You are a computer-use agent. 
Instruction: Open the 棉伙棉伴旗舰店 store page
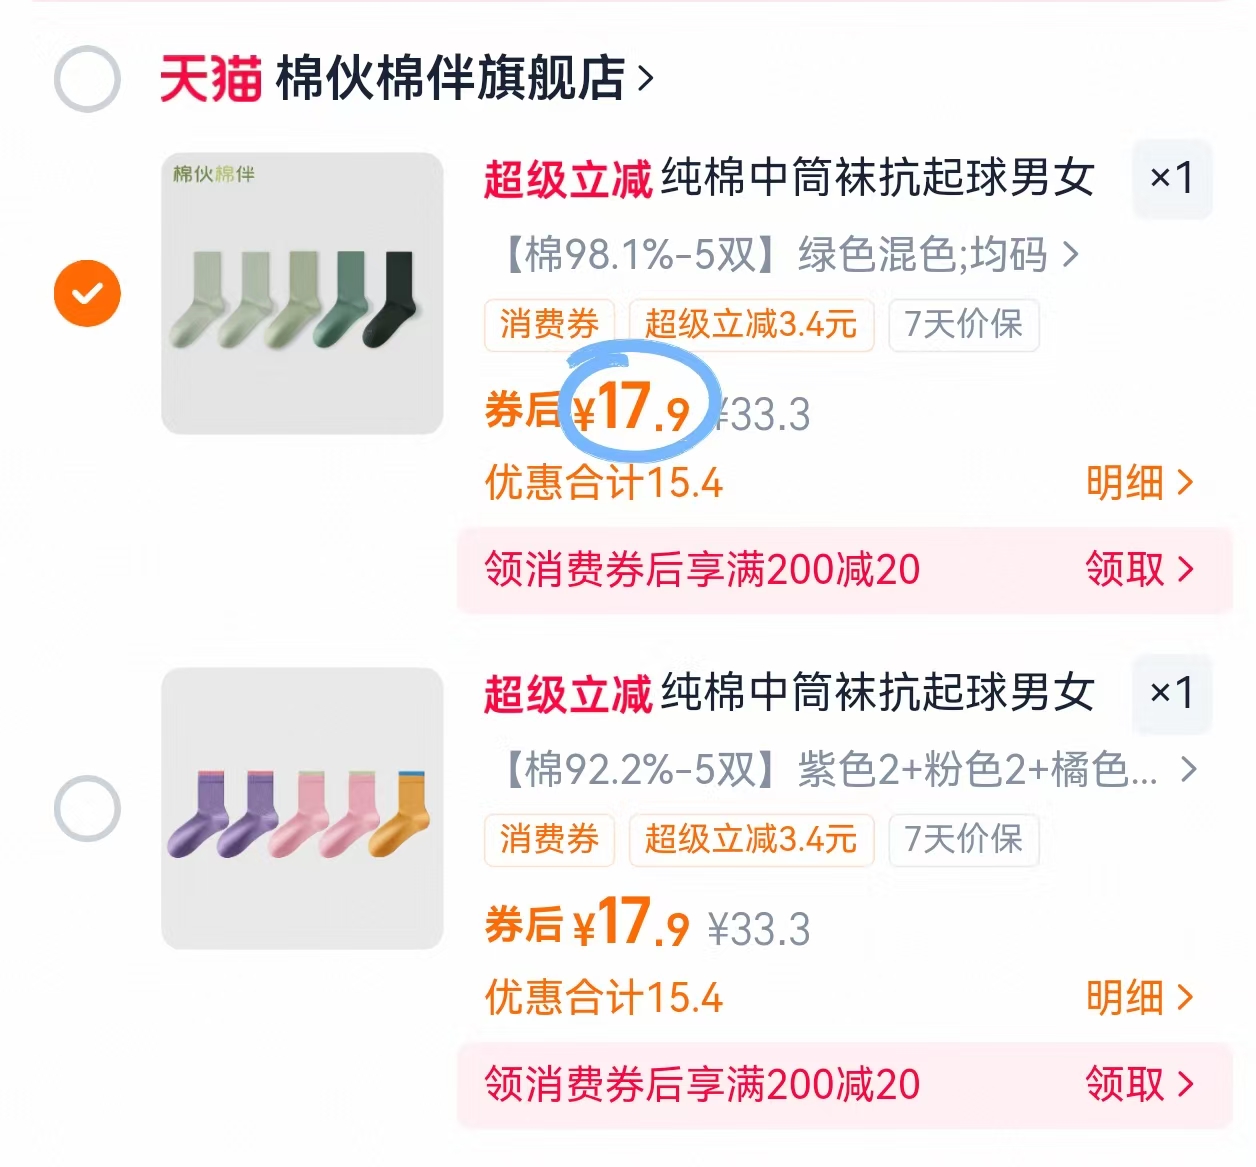(x=455, y=80)
